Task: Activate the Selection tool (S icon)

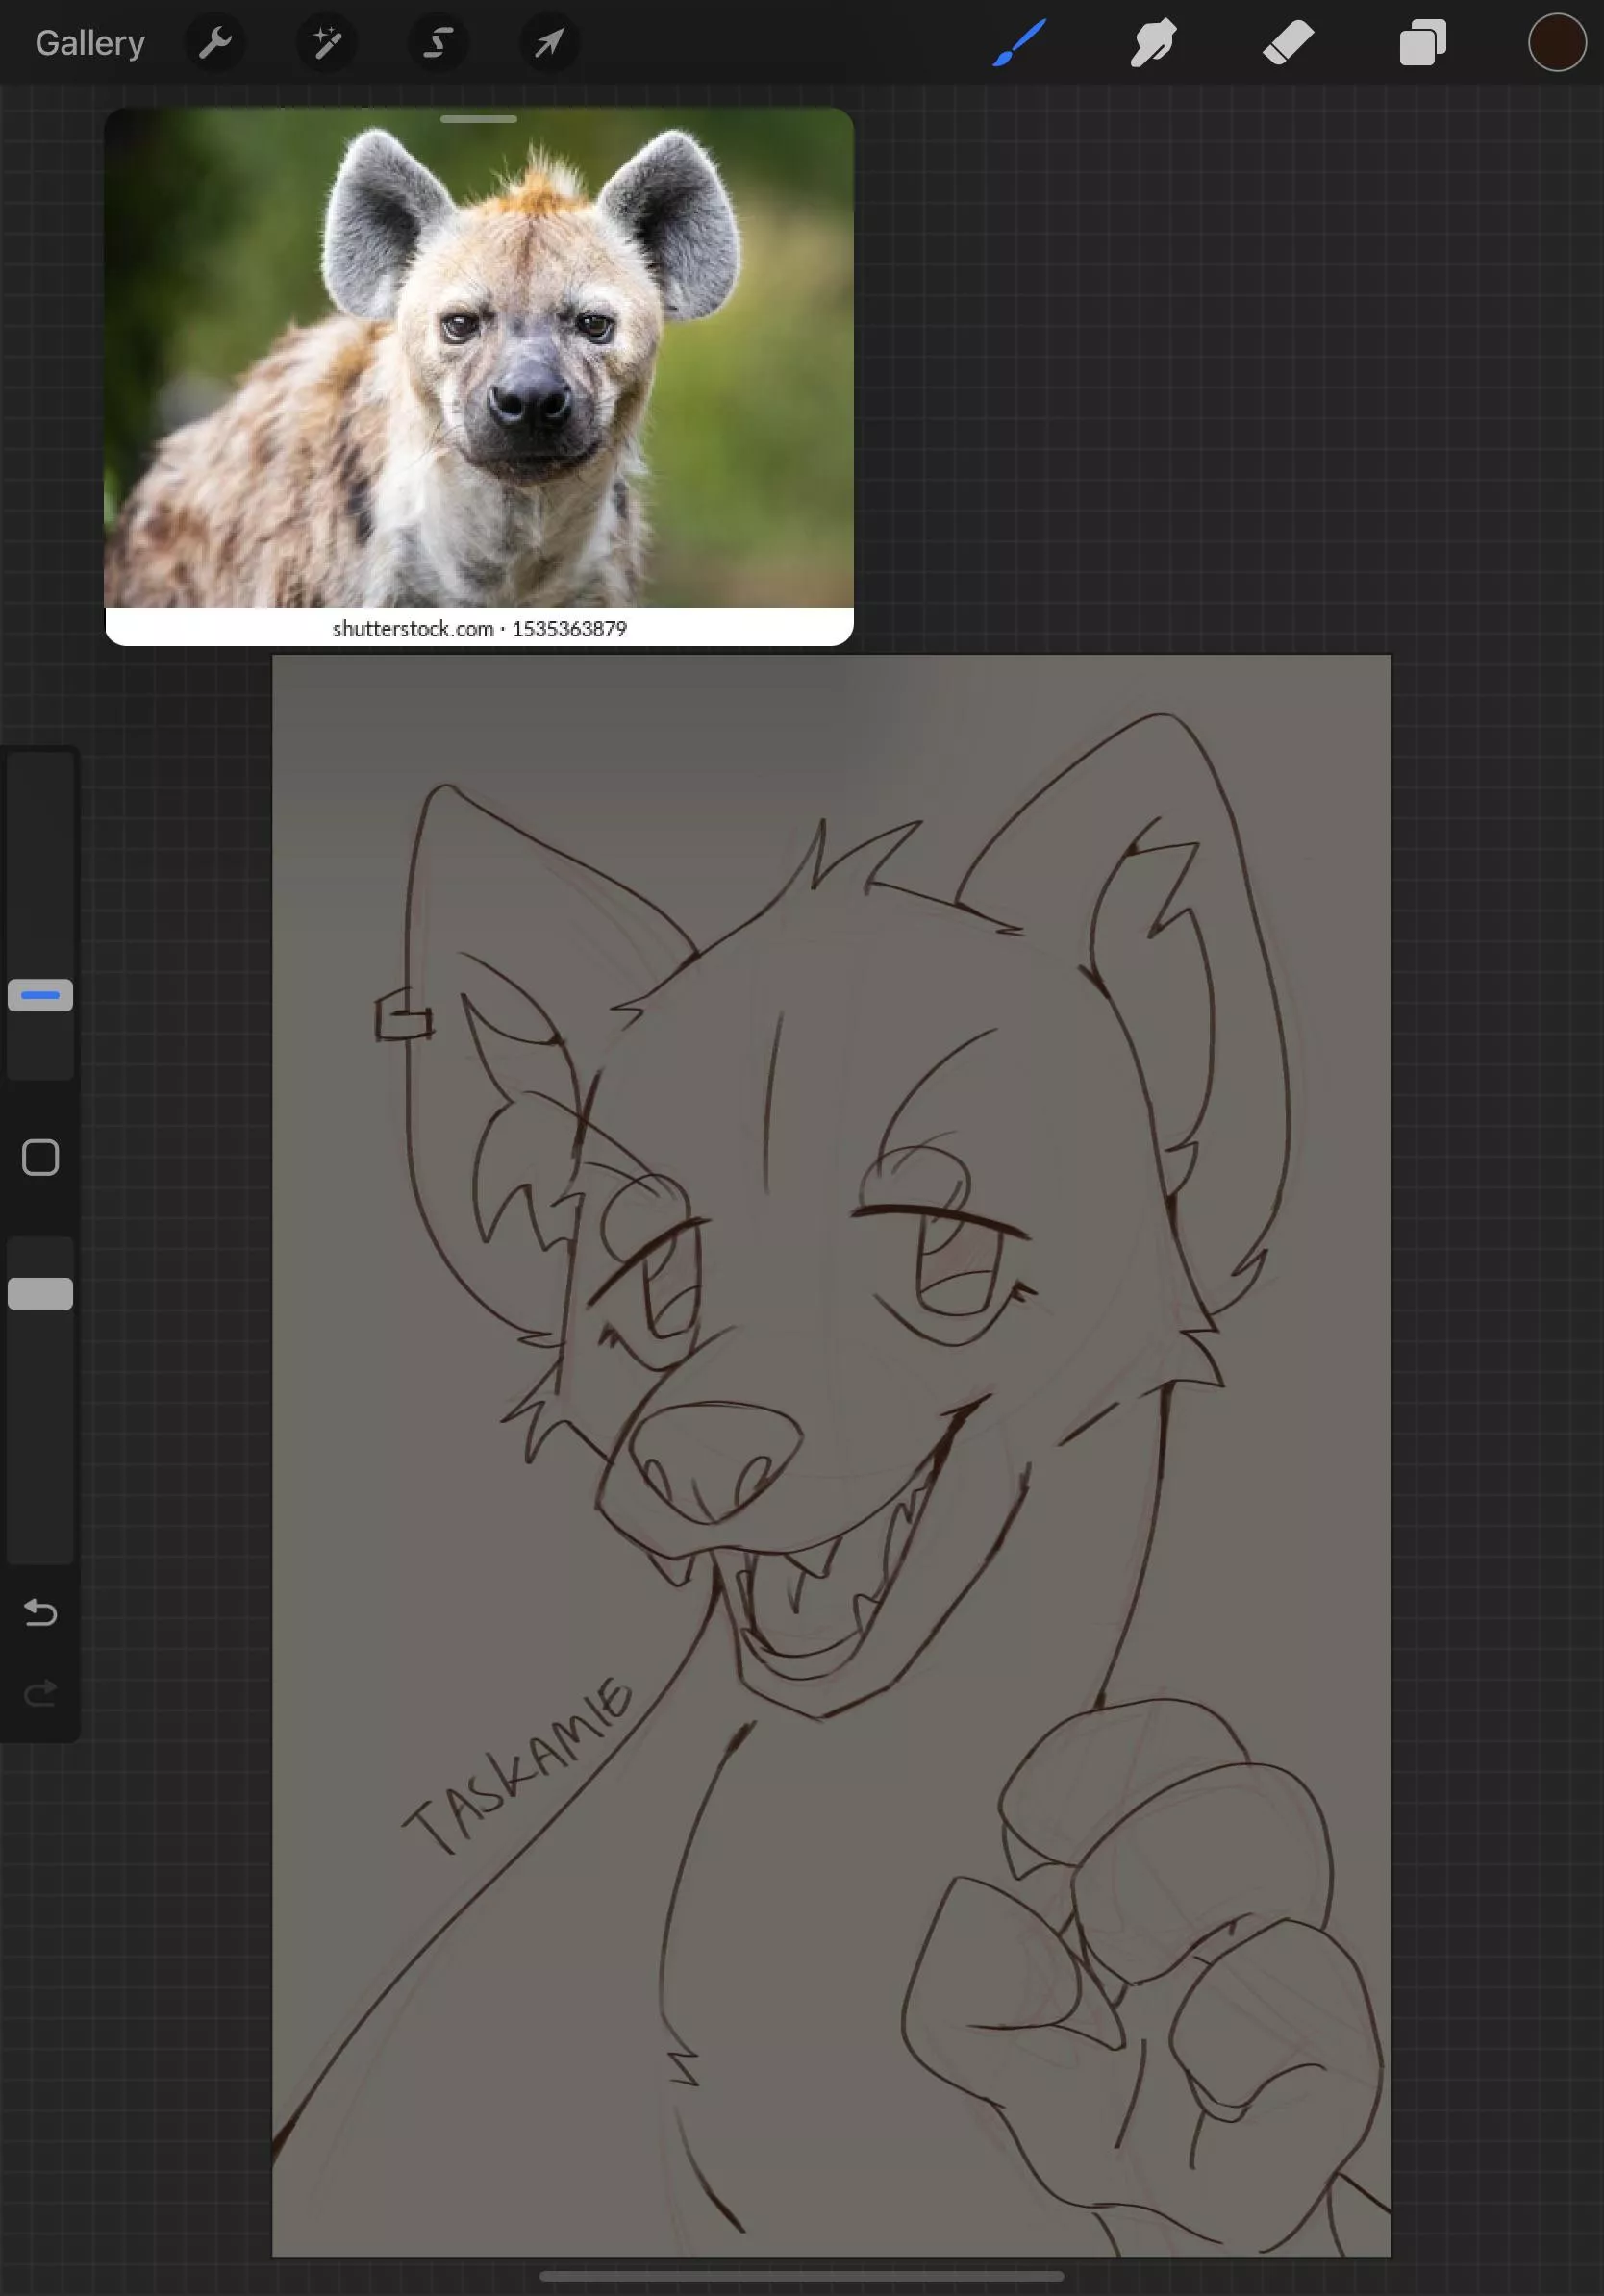Action: [438, 43]
